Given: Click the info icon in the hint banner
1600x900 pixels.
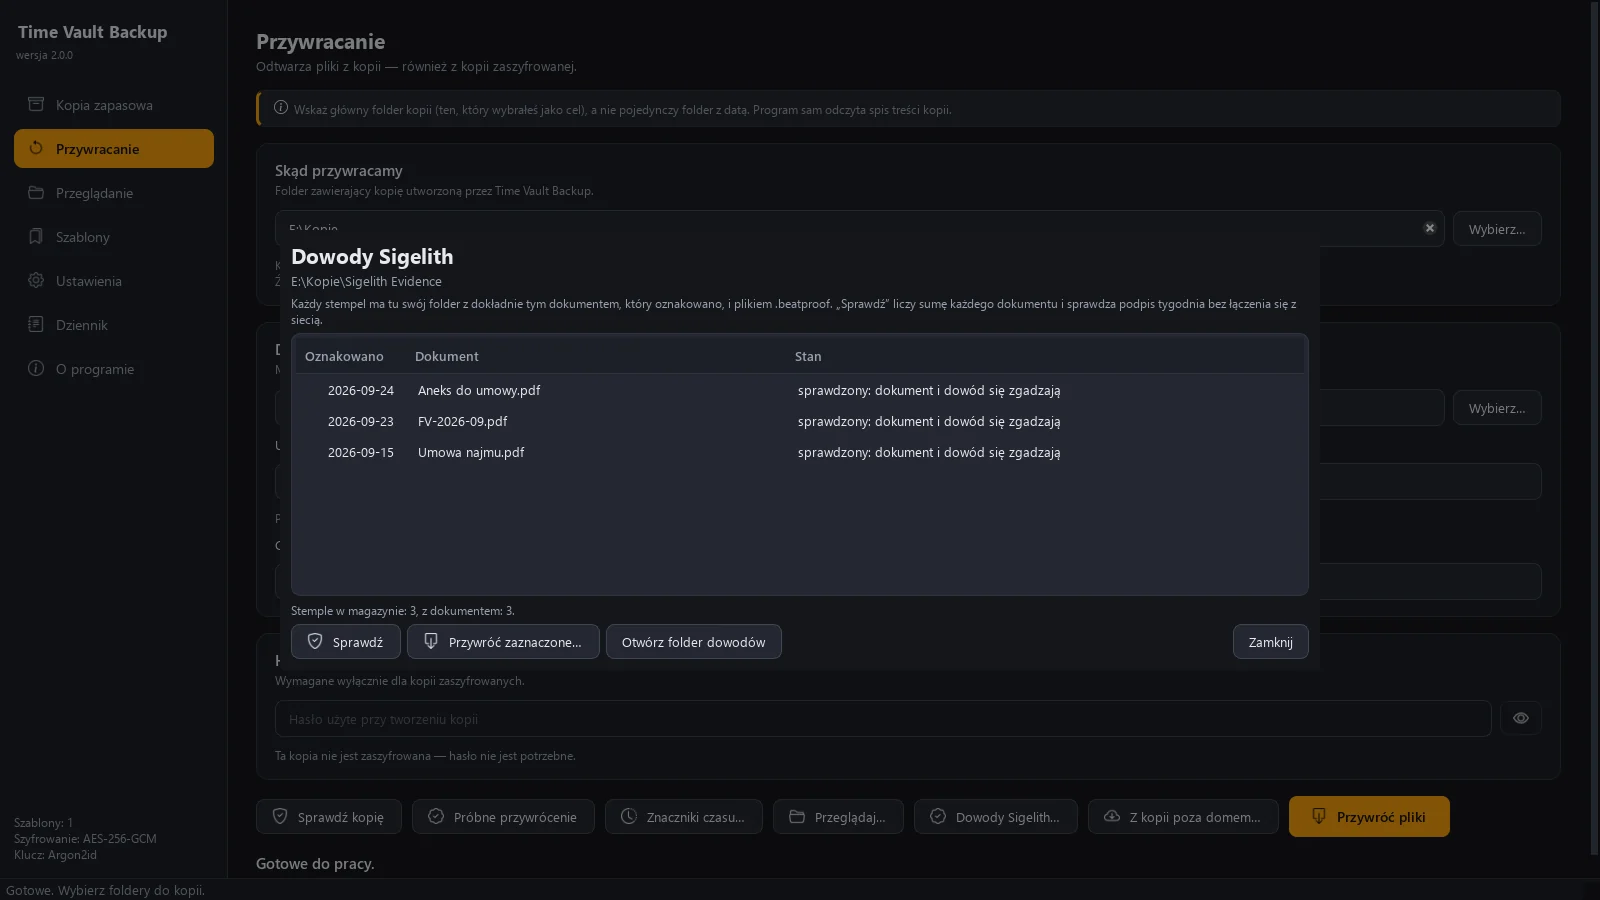Looking at the screenshot, I should 281,108.
